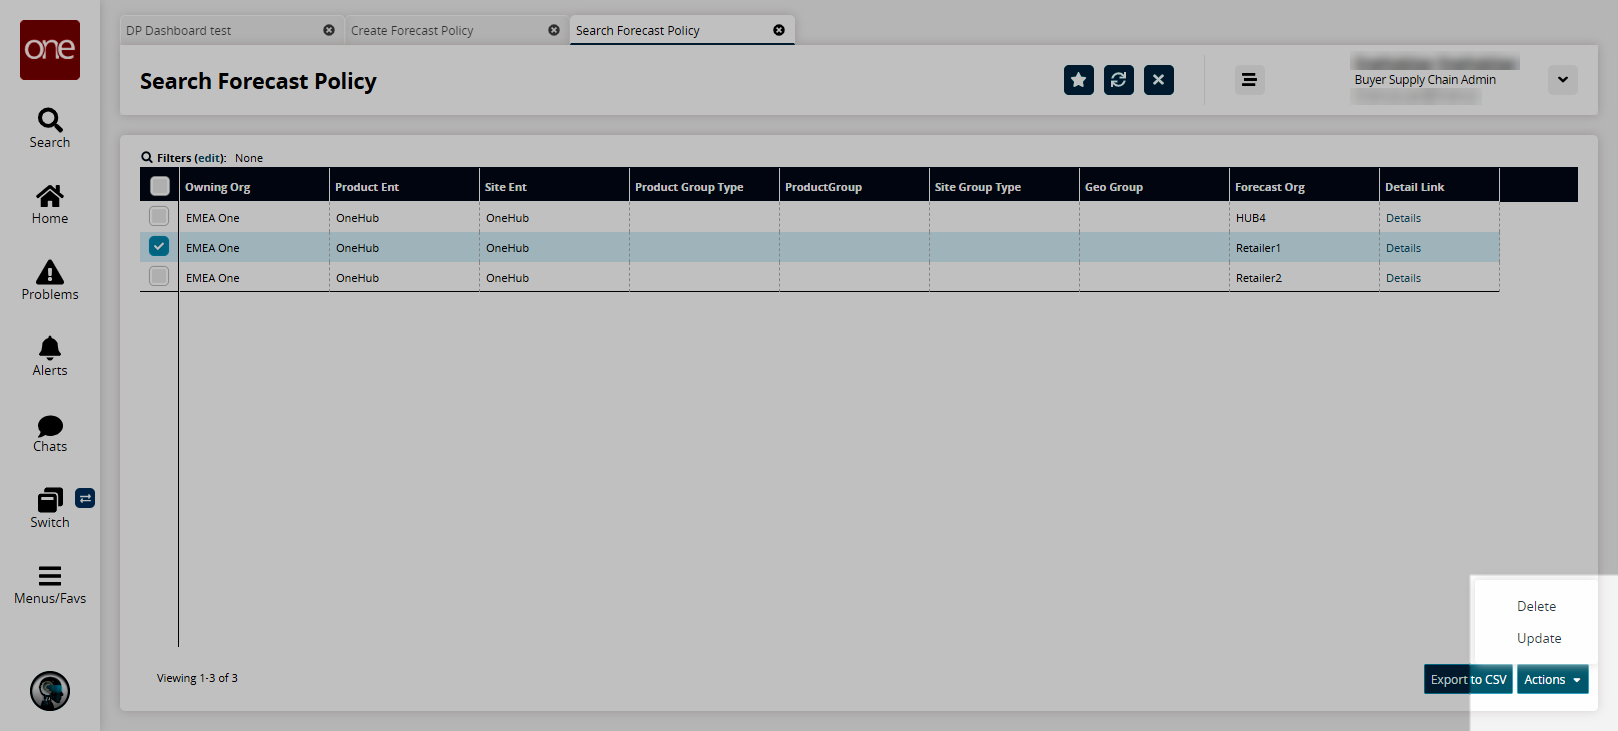Screen dimensions: 1618x731
Task: Choose Delete from the Actions menu
Action: (x=1536, y=606)
